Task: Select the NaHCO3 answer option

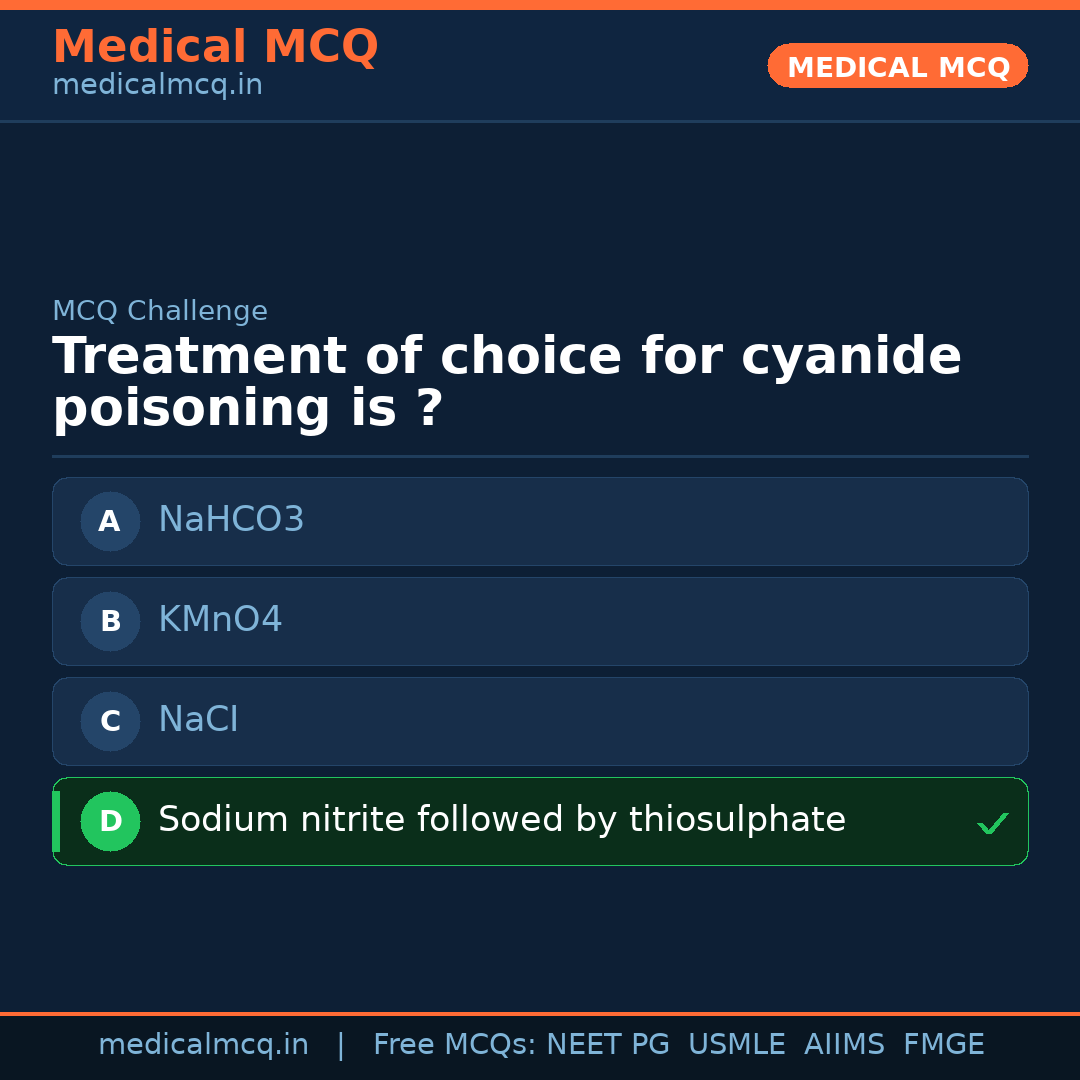Action: pos(540,521)
